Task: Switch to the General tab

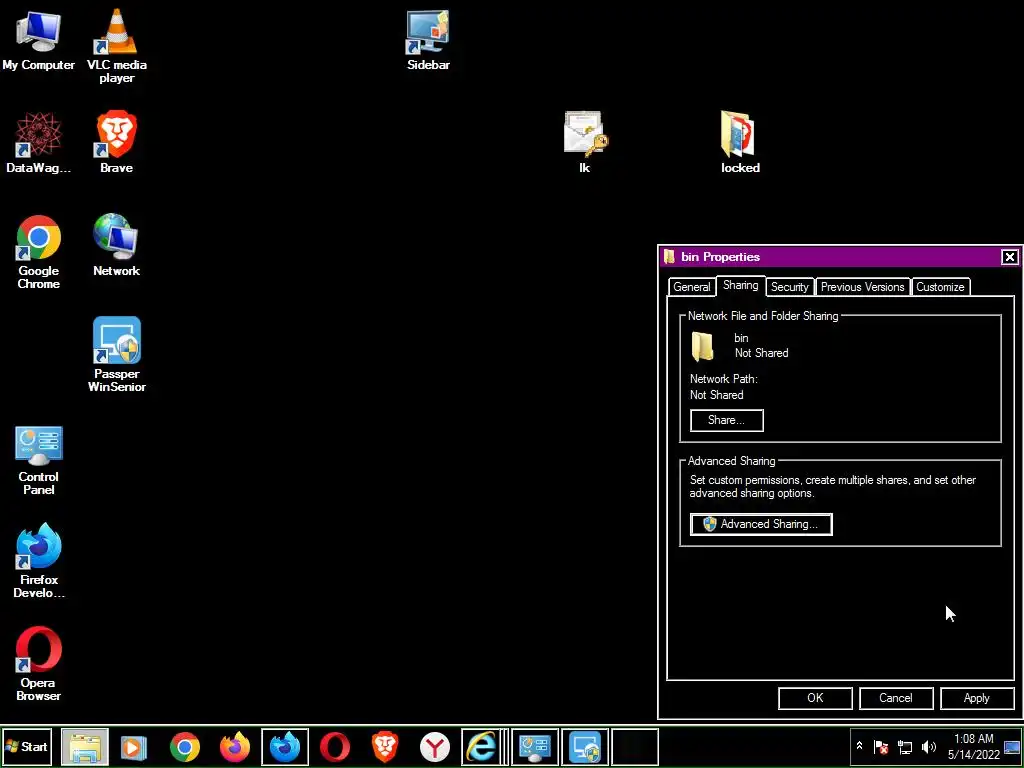Action: coord(692,287)
